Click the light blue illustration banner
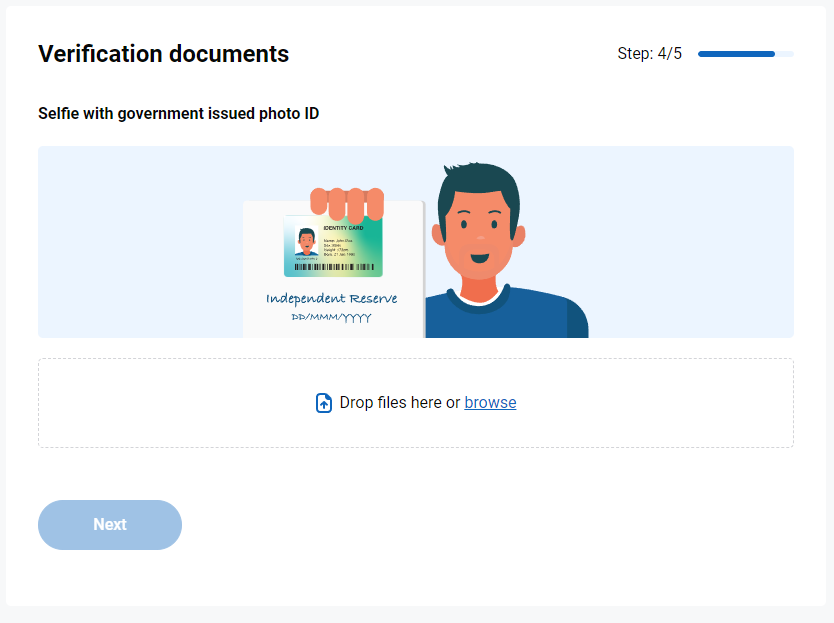The height and width of the screenshot is (623, 834). tap(130, 242)
